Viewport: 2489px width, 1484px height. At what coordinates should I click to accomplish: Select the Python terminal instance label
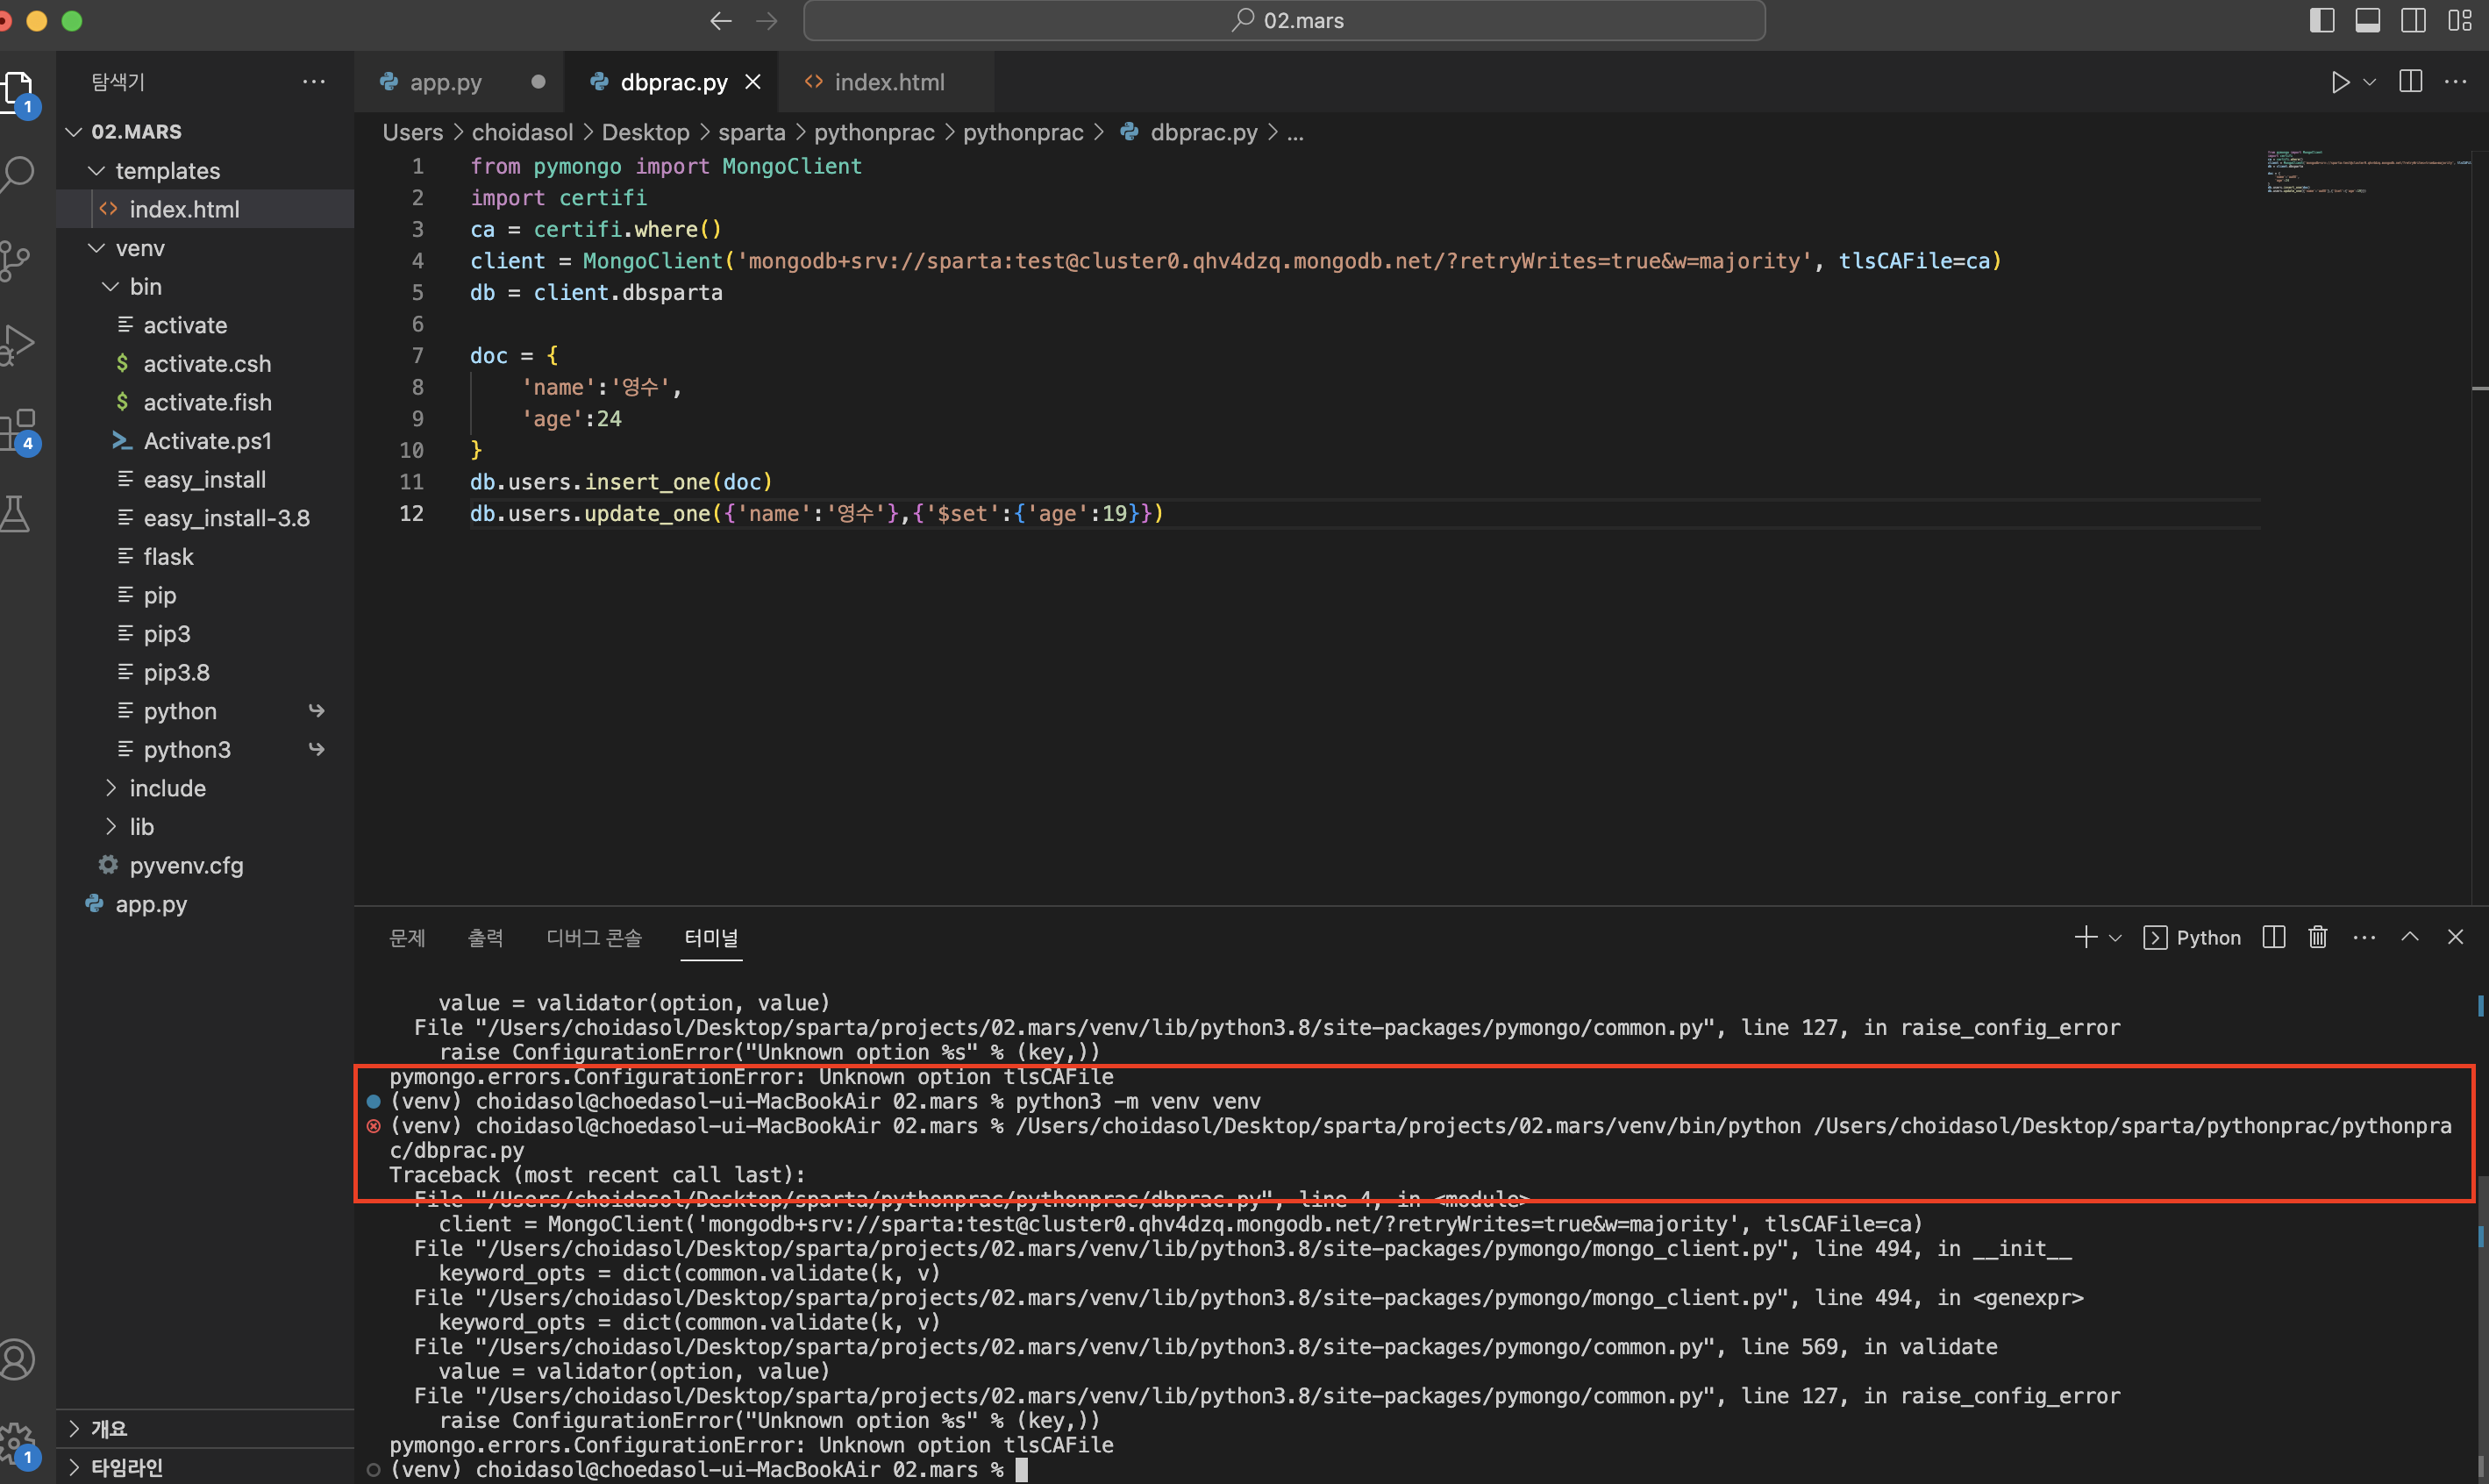(x=2193, y=938)
